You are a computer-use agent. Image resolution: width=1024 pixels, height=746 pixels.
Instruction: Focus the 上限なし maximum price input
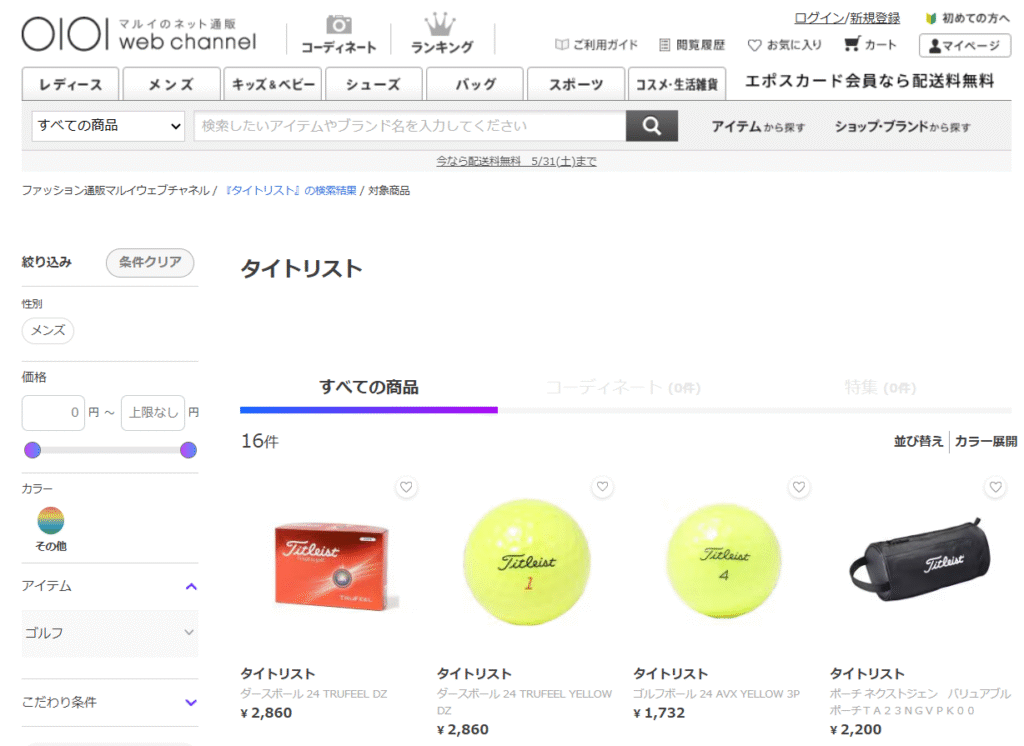[153, 412]
